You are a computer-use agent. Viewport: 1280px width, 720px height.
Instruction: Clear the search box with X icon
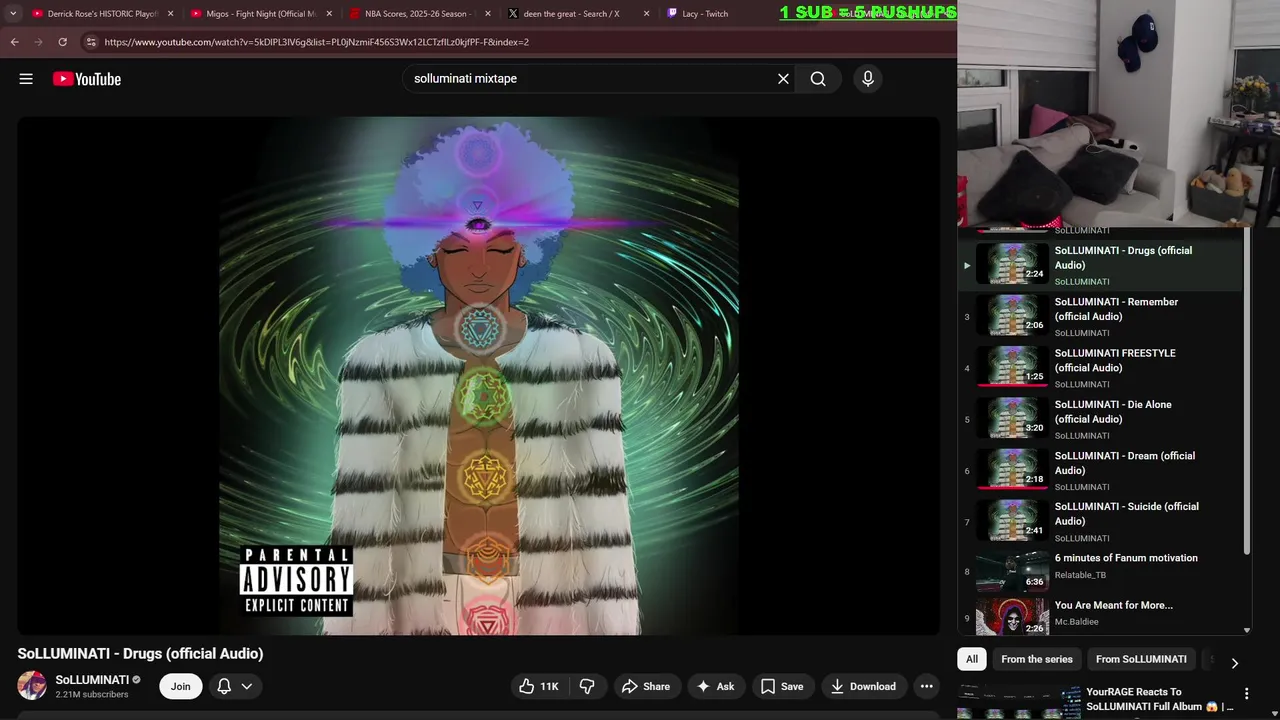[783, 79]
